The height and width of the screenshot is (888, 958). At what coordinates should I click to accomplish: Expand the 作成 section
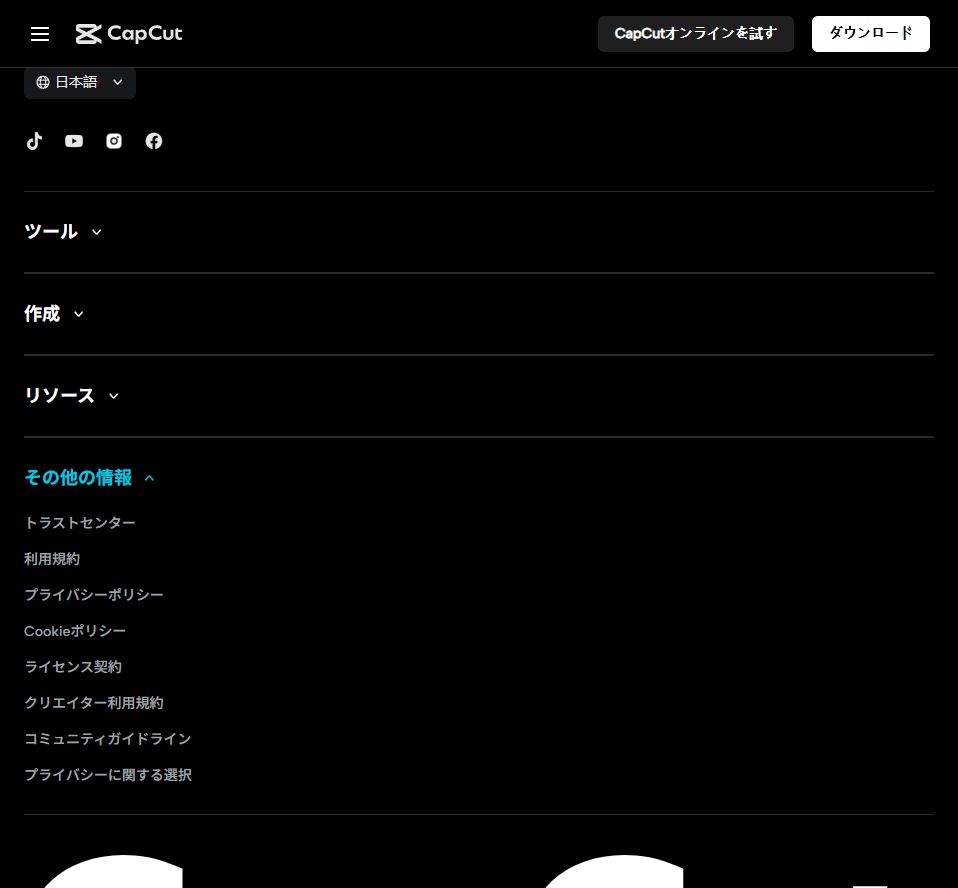[x=54, y=314]
